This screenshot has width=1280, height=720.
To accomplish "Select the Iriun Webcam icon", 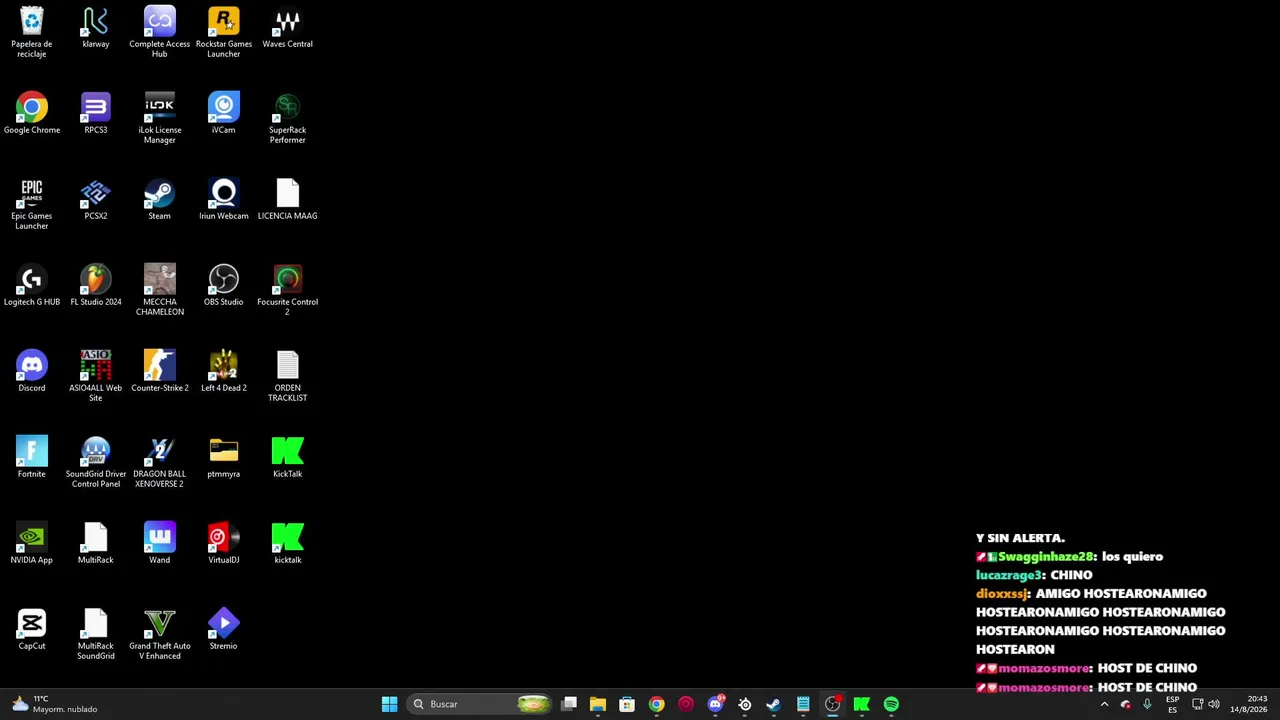I will (224, 200).
